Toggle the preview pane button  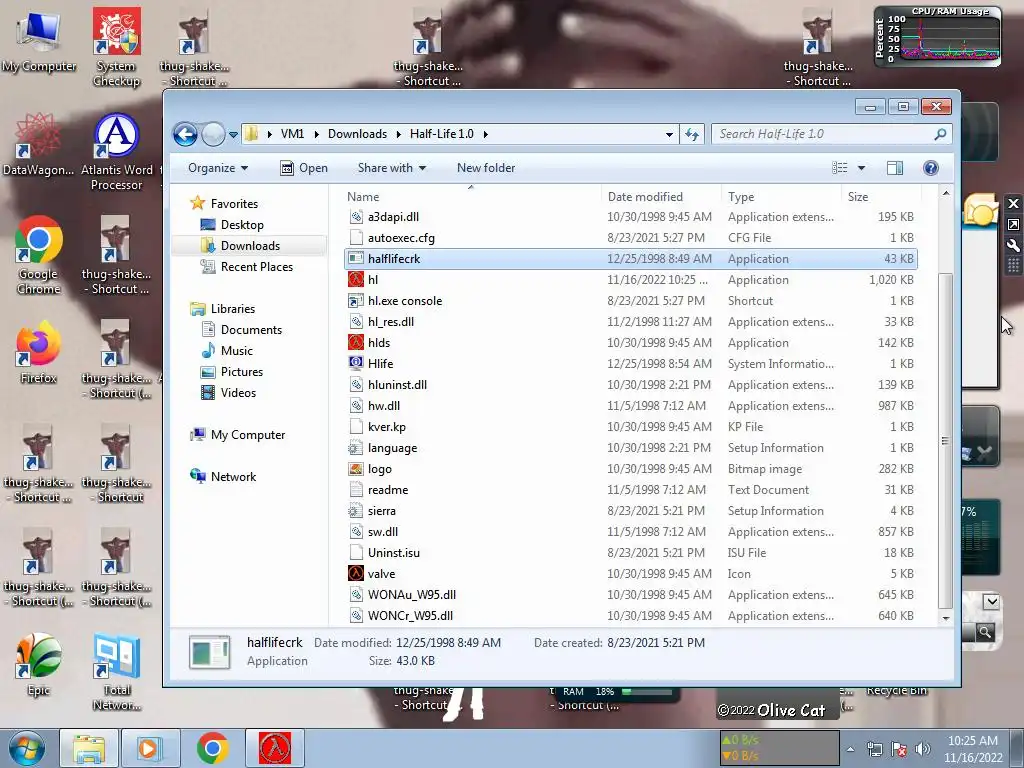point(895,168)
